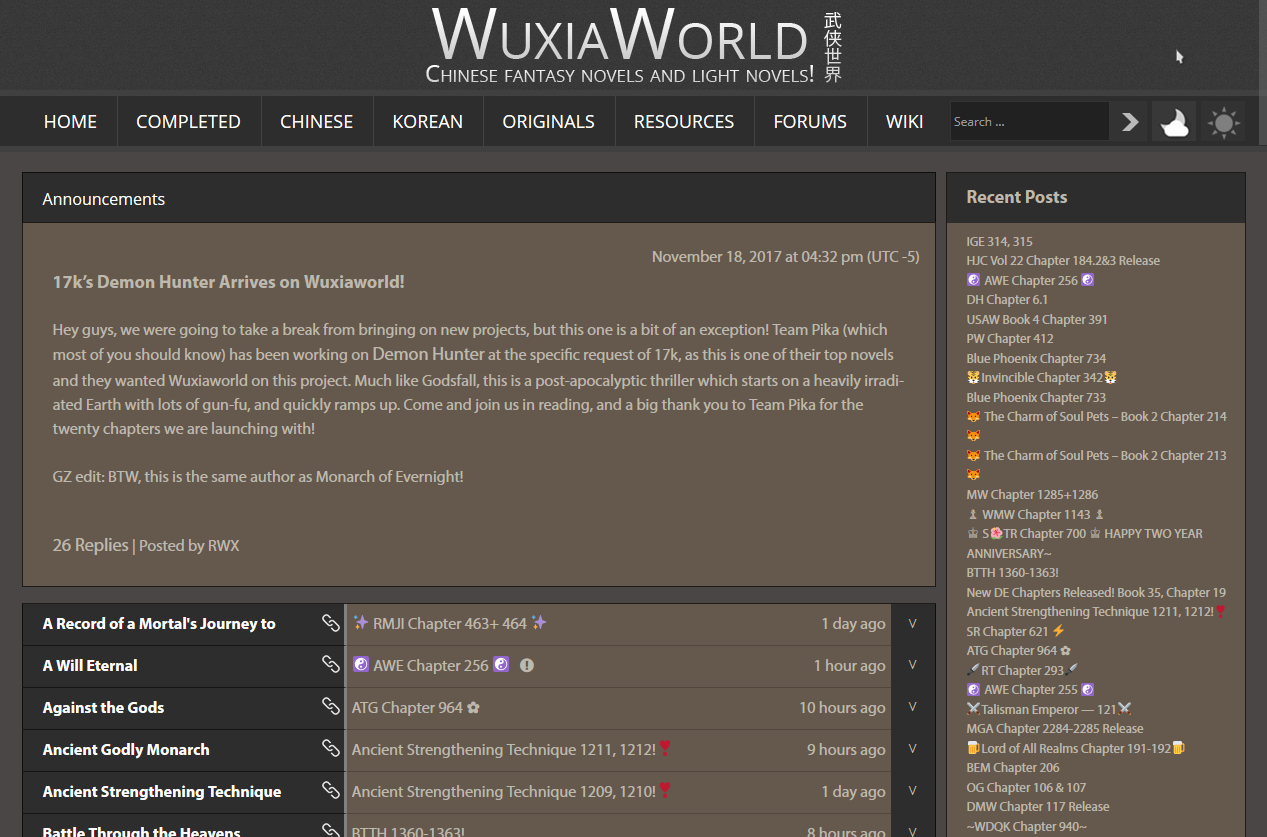Open Lord of All Realms Chapter 191-192
The image size is (1267, 837).
point(1075,748)
